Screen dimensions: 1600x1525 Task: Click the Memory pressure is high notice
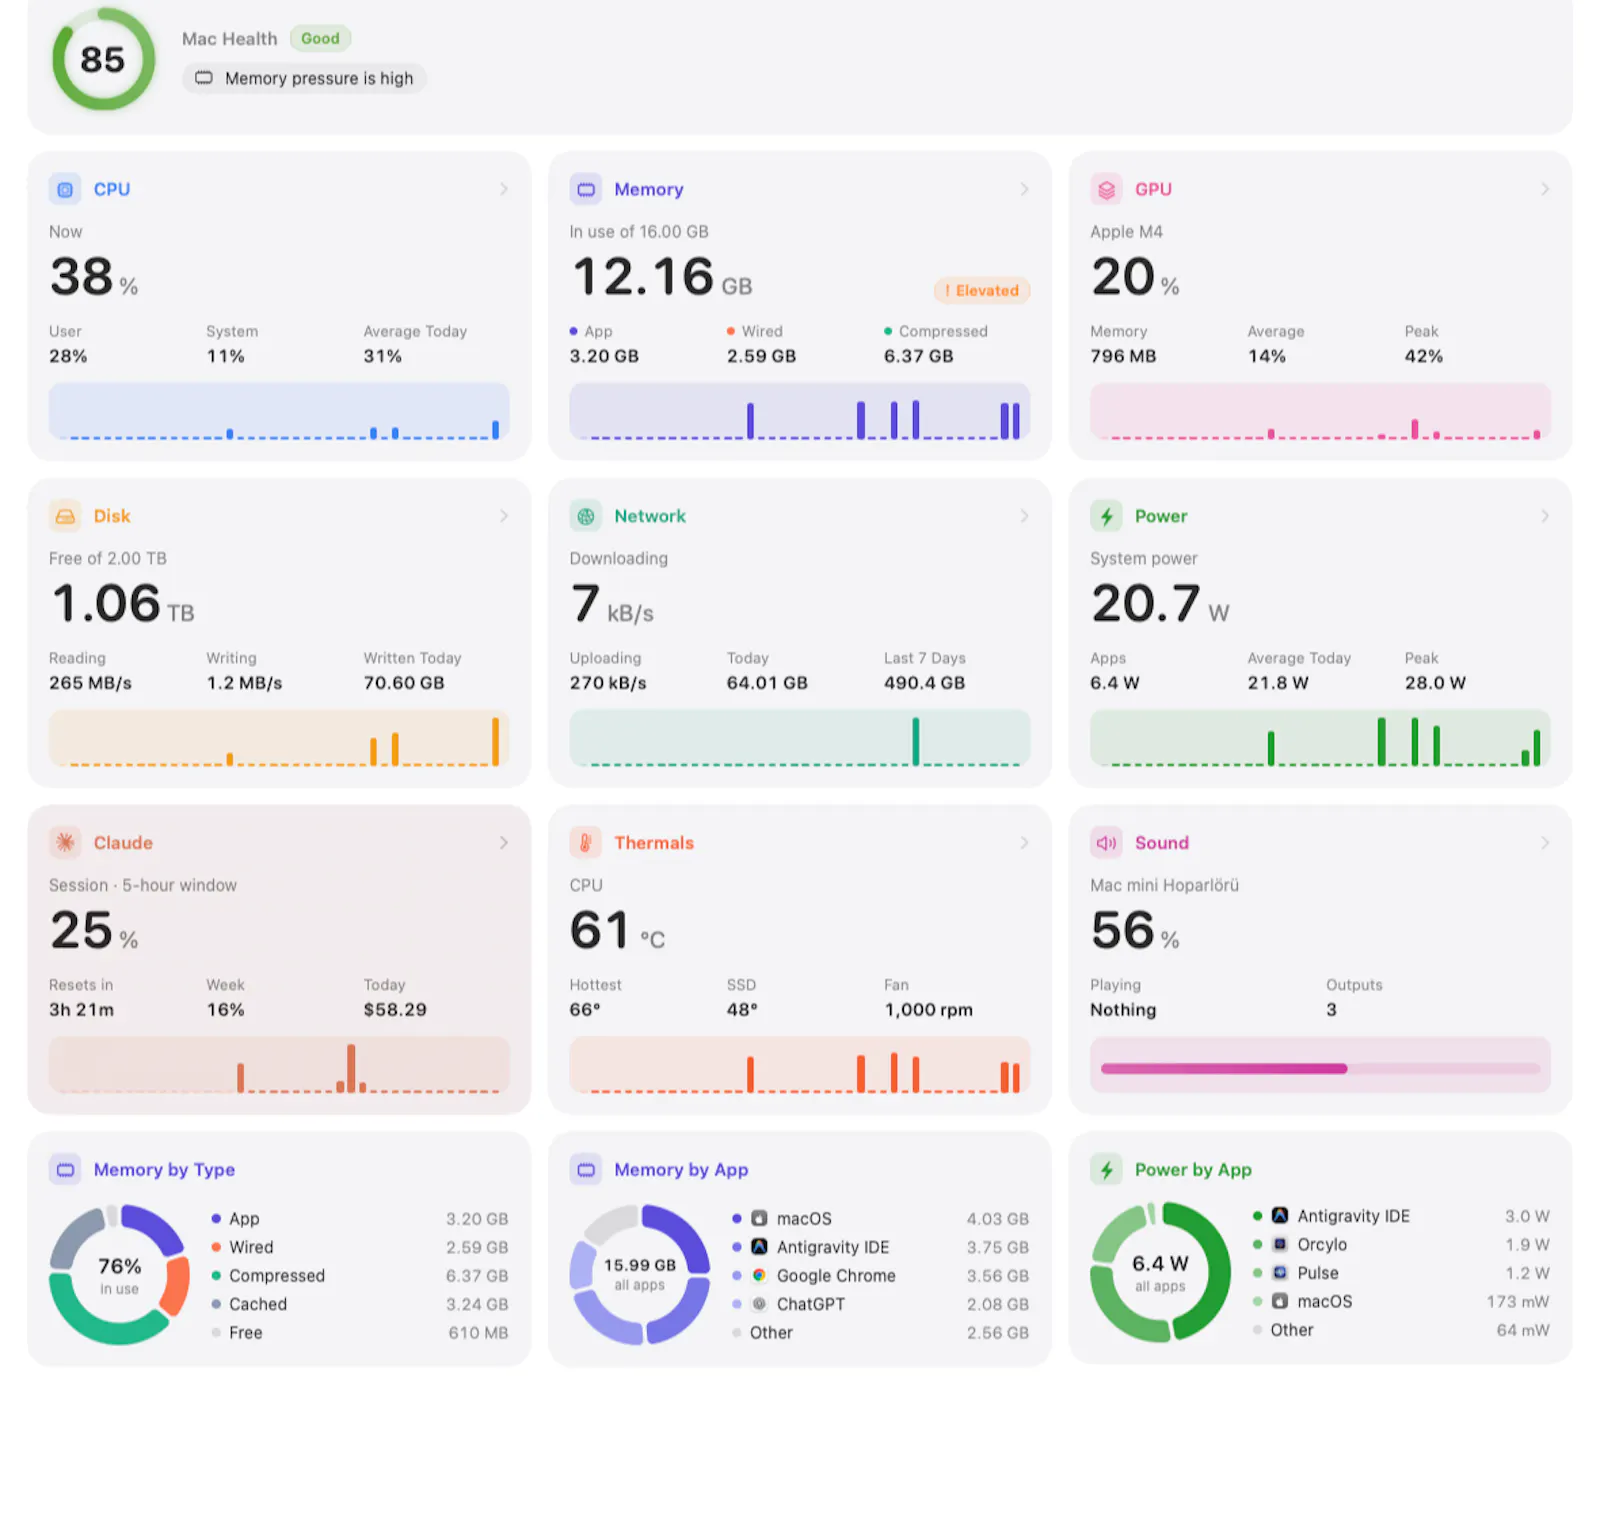[x=304, y=78]
